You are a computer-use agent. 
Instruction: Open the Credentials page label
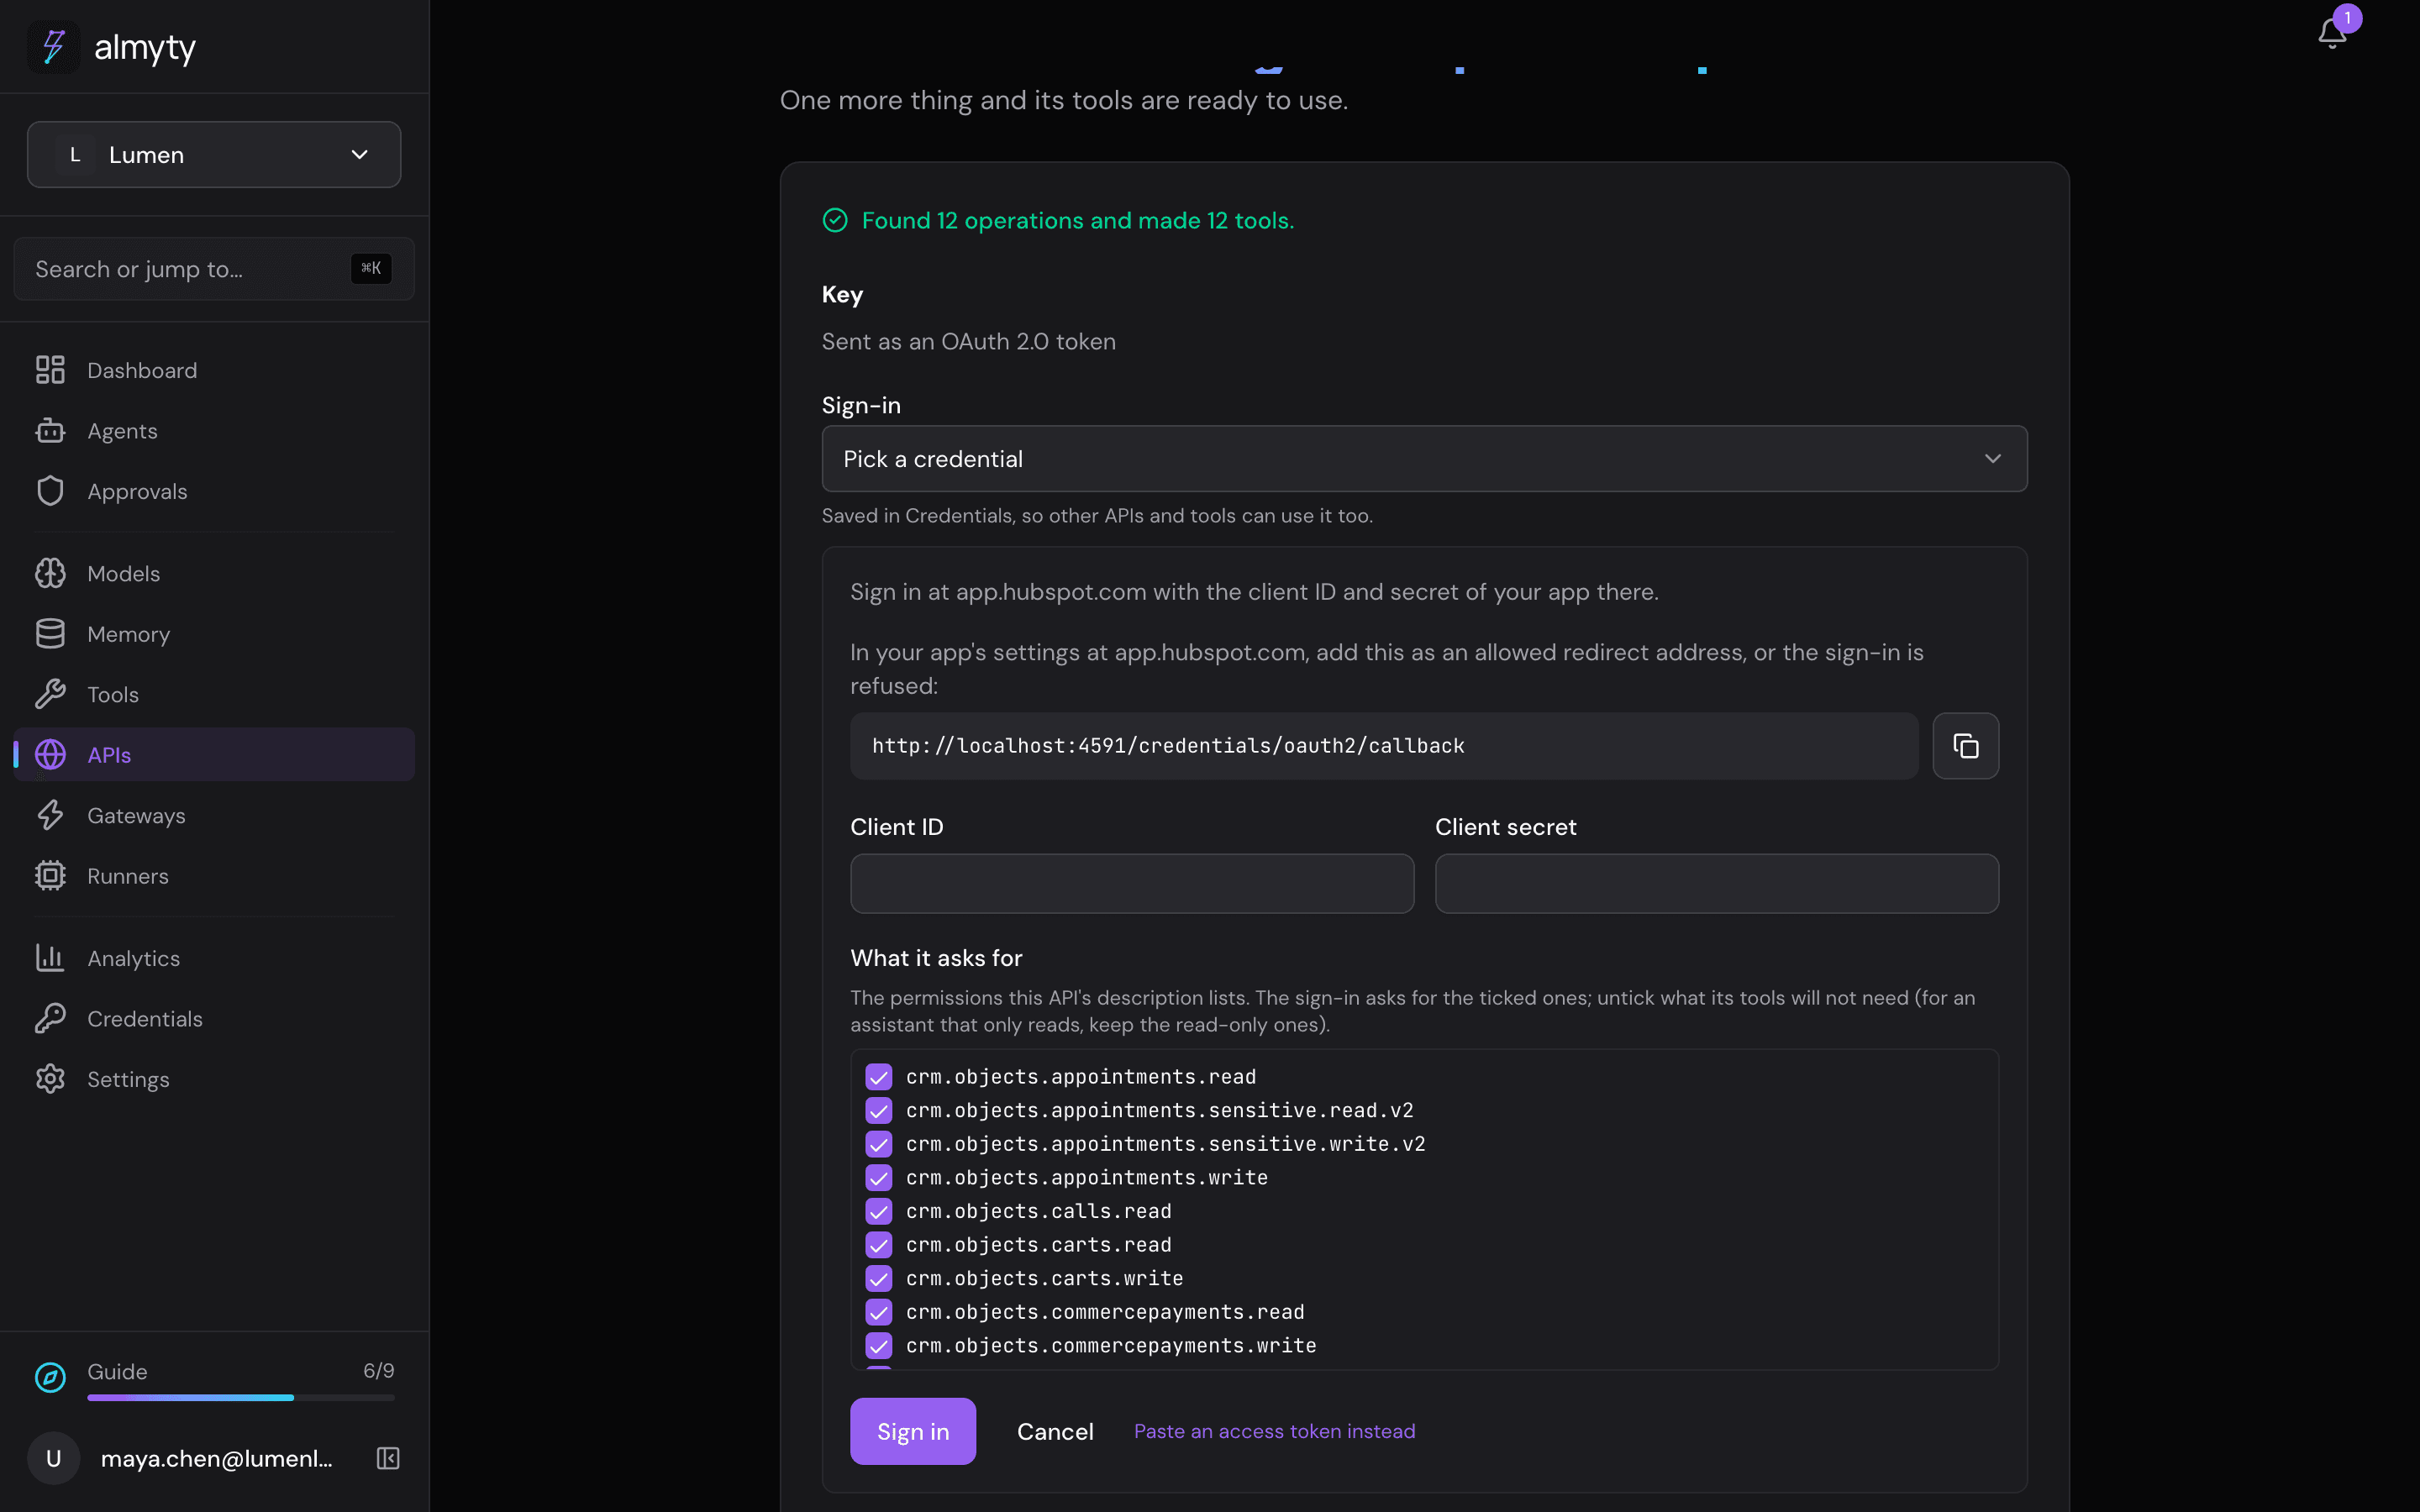tap(145, 1018)
